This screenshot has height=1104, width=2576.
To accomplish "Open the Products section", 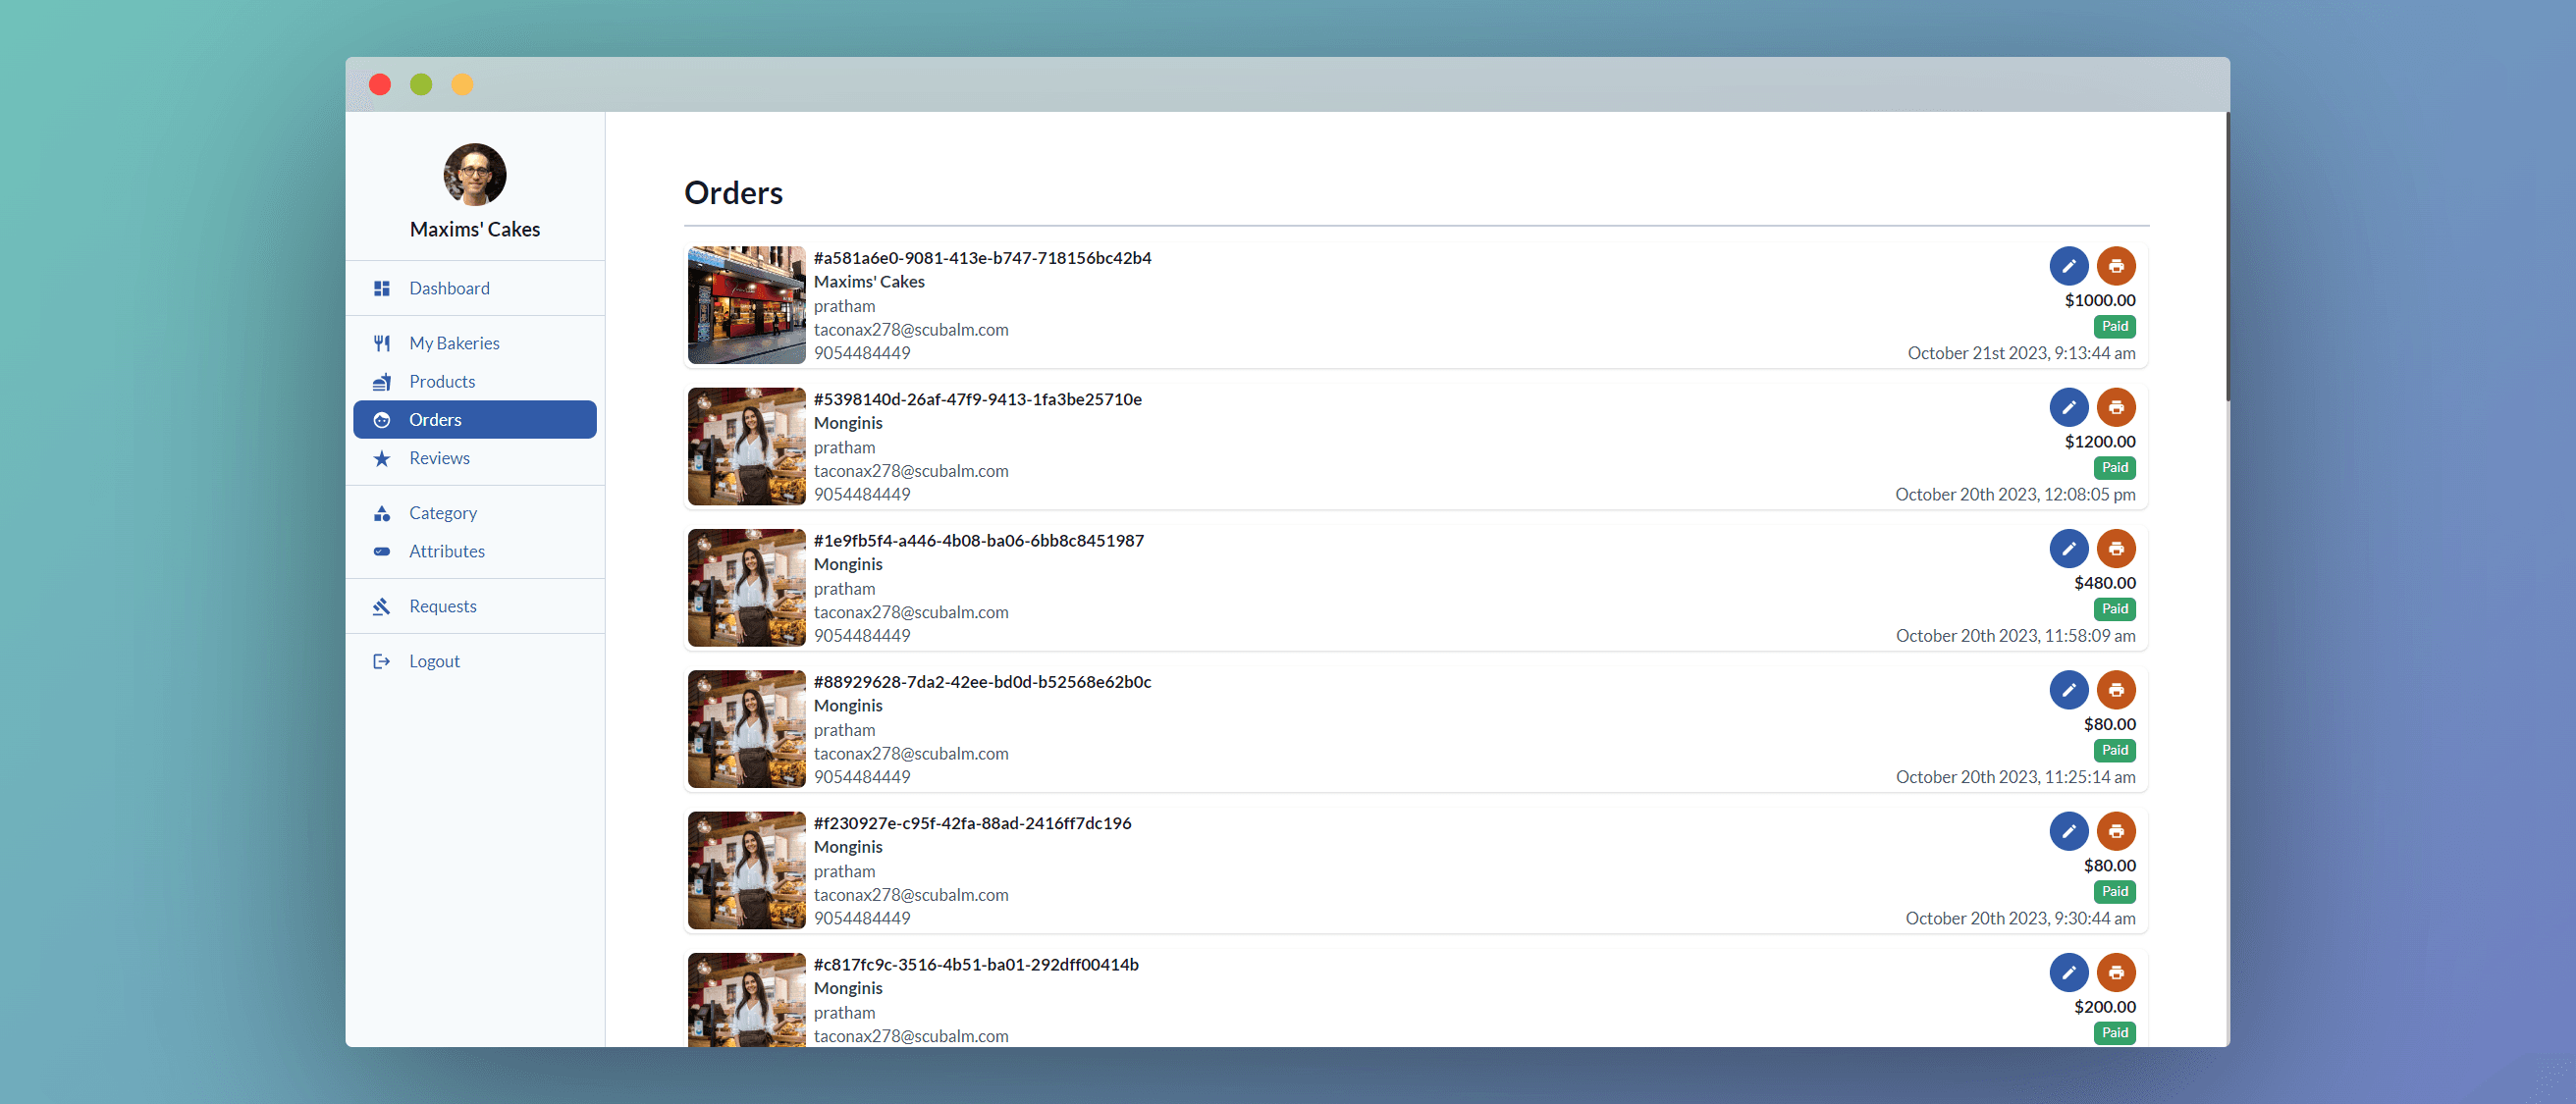I will coord(441,381).
